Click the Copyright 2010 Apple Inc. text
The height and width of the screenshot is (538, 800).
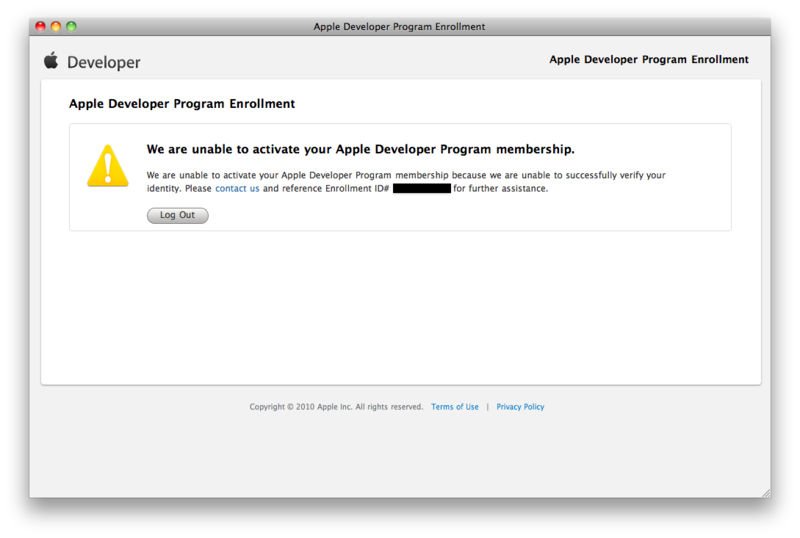336,407
